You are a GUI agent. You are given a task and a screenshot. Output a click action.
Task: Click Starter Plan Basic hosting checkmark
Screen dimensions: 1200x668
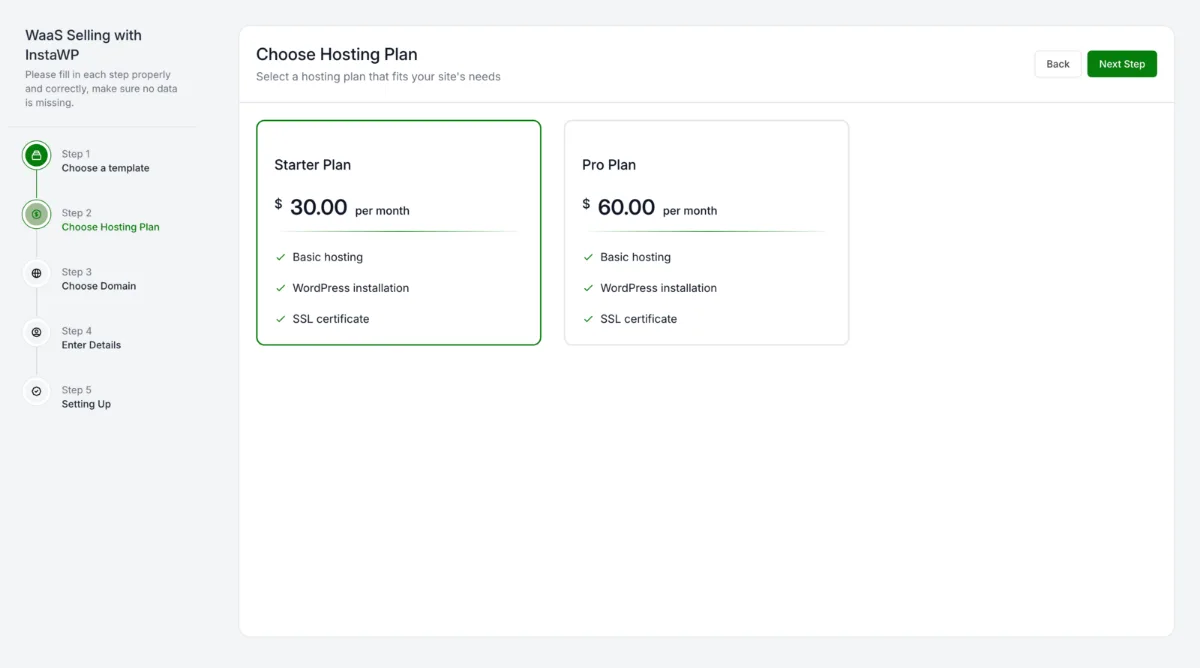[x=281, y=257]
